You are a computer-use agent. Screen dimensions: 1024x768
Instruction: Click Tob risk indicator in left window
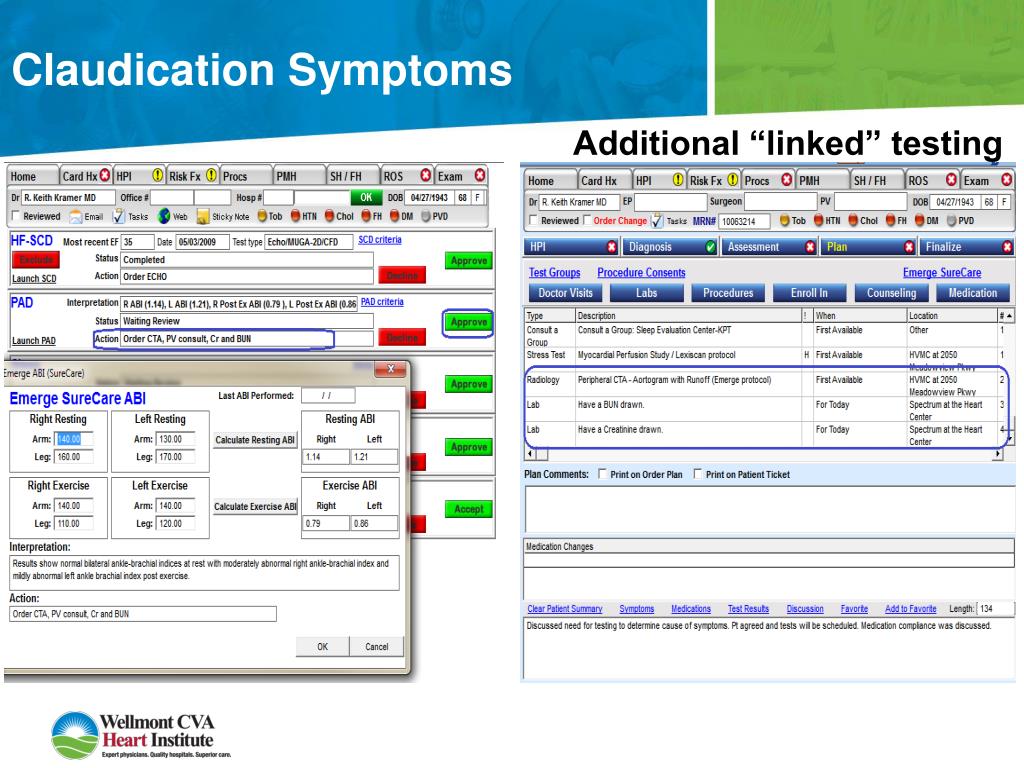[263, 216]
